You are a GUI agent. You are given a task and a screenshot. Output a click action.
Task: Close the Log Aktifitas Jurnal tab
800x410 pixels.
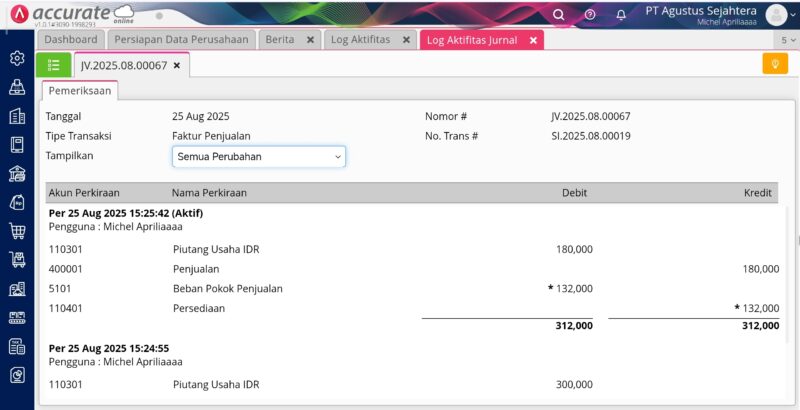click(x=533, y=40)
